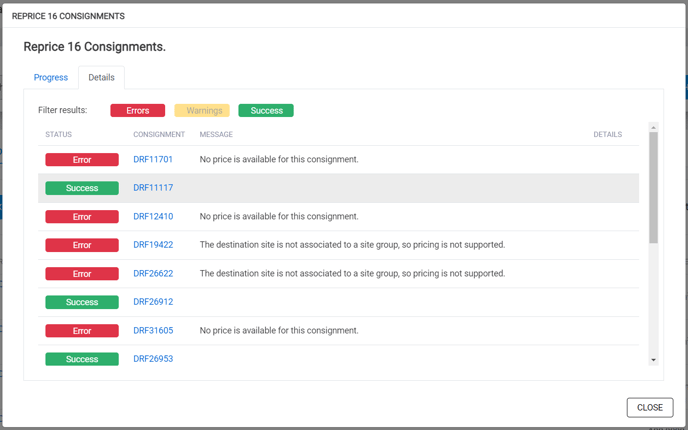688x430 pixels.
Task: Open consignment DRF31605 link
Action: pos(153,330)
